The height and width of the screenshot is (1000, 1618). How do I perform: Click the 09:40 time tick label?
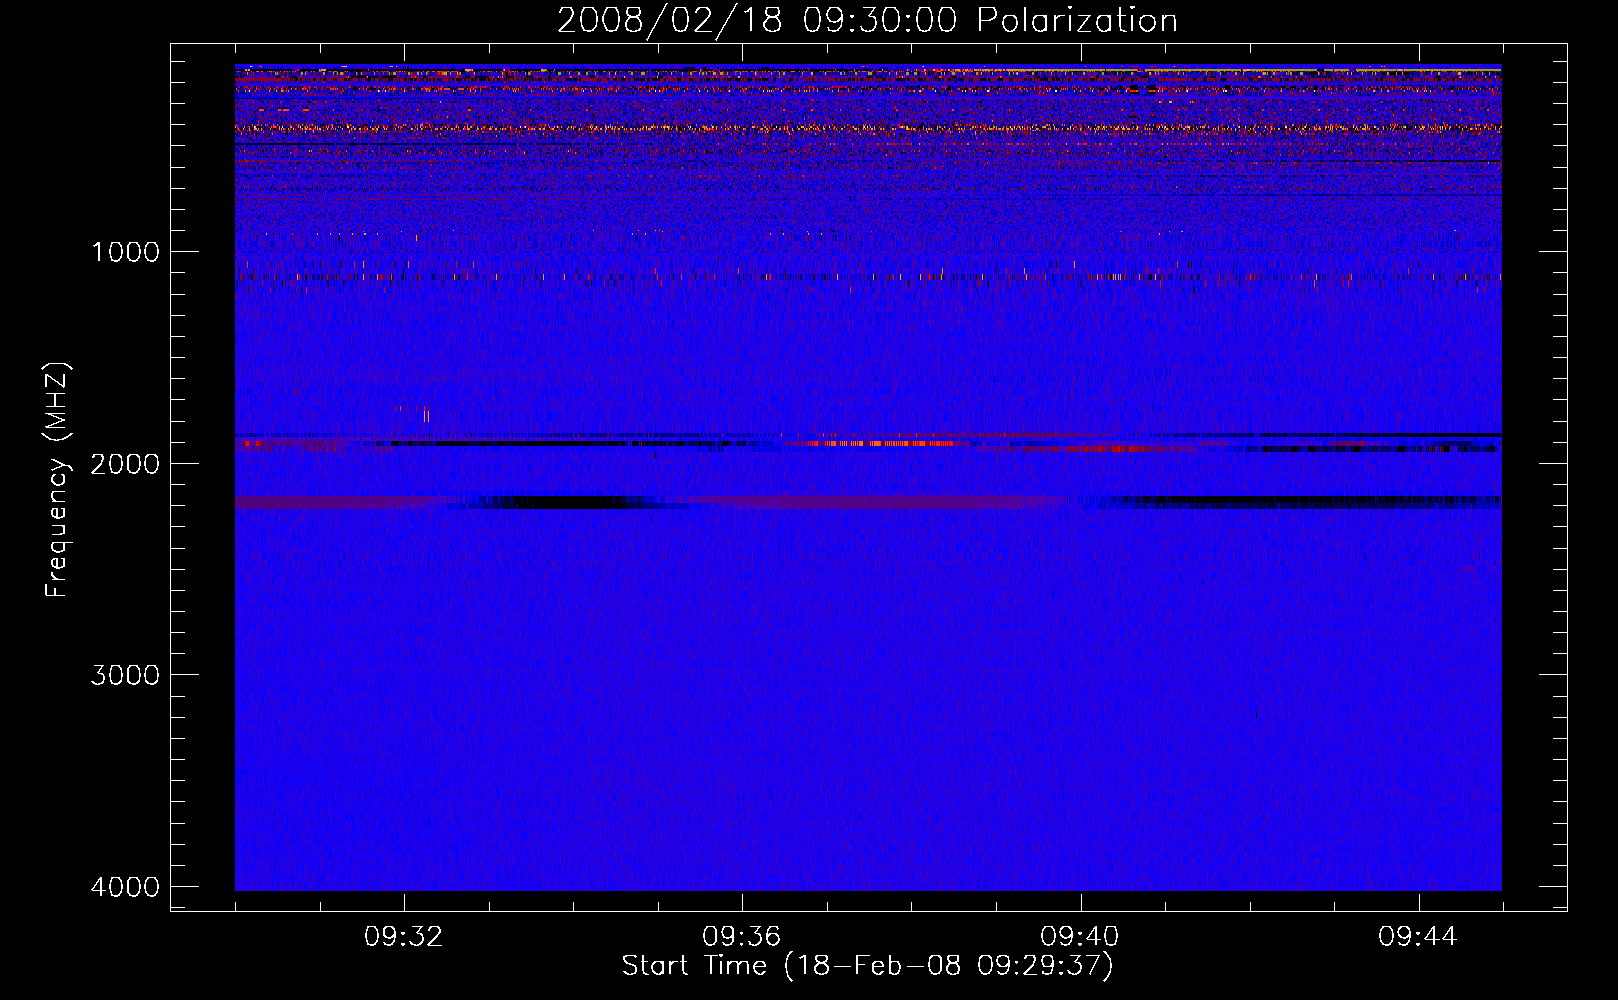1080,937
